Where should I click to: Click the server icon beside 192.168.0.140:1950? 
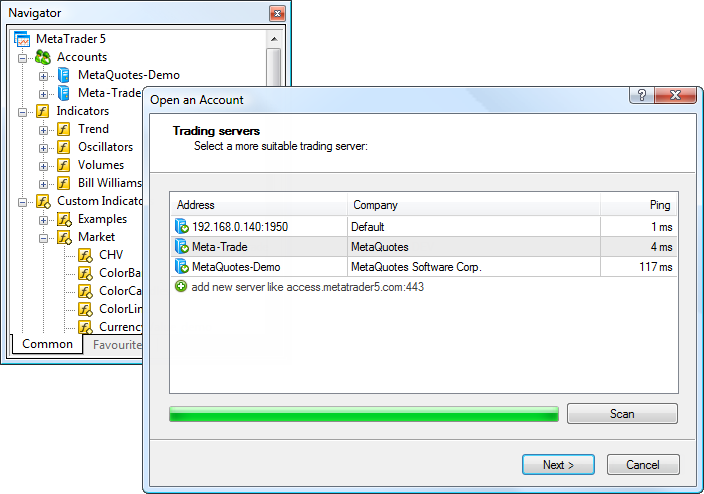181,226
